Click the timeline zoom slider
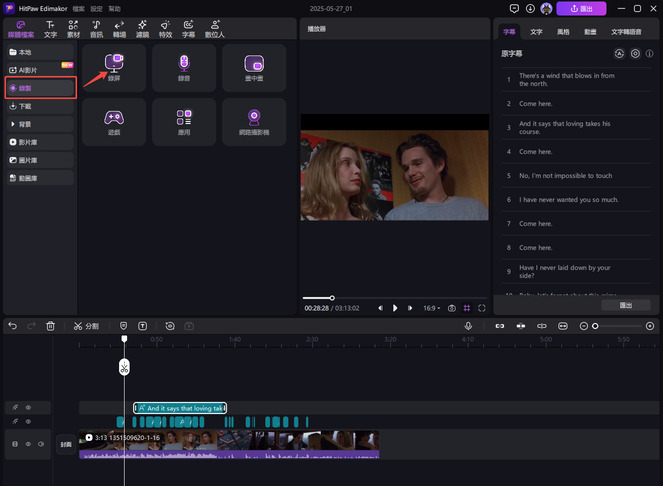Image resolution: width=663 pixels, height=486 pixels. [x=617, y=326]
